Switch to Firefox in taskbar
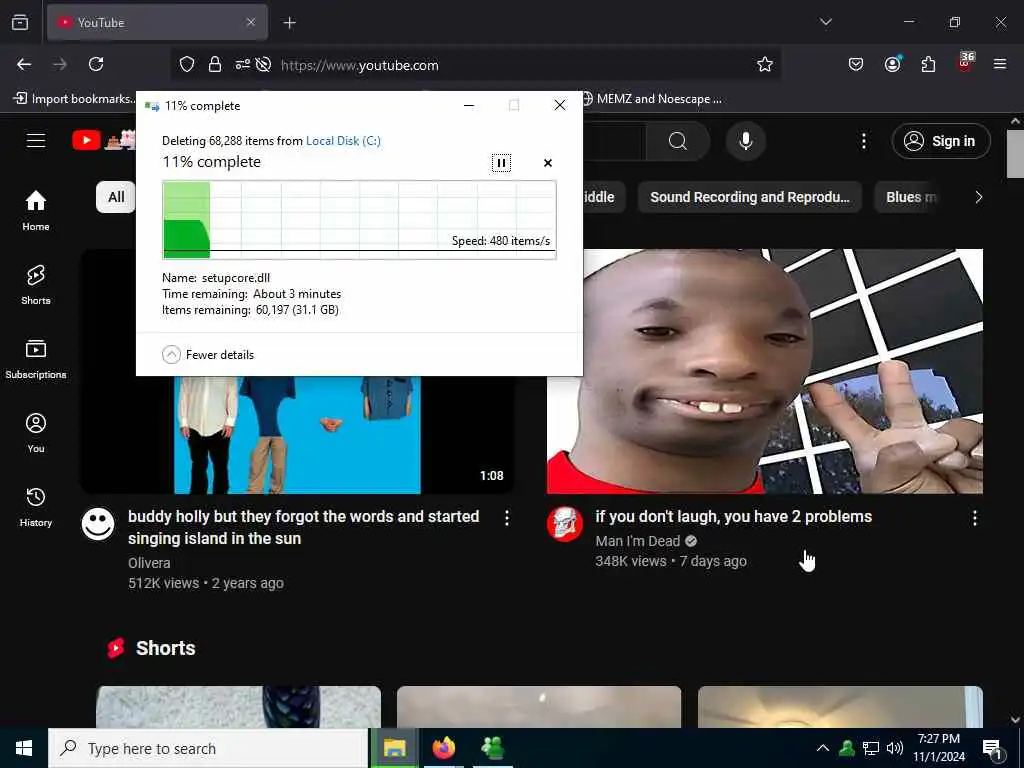The width and height of the screenshot is (1024, 768). coord(443,748)
